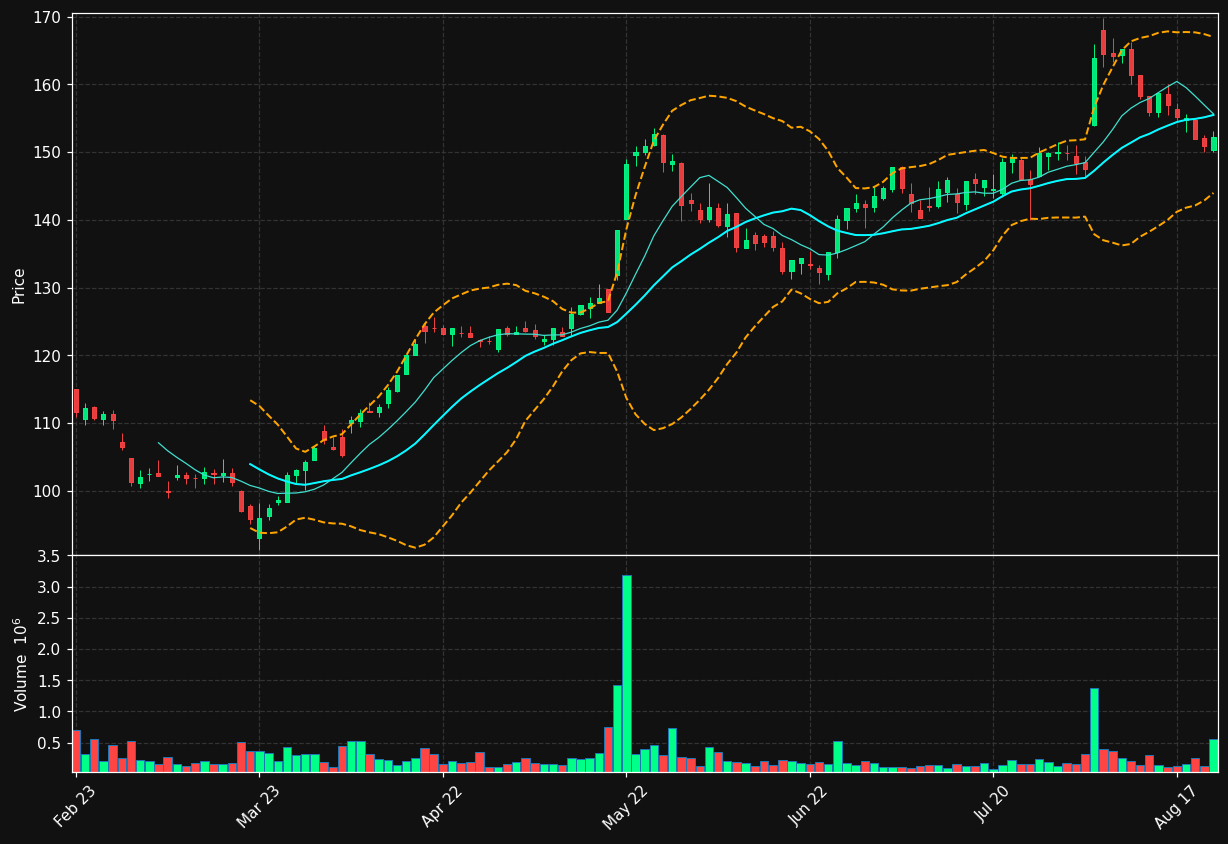Click the green volume bar spiking in early August
The height and width of the screenshot is (844, 1228).
click(1094, 730)
